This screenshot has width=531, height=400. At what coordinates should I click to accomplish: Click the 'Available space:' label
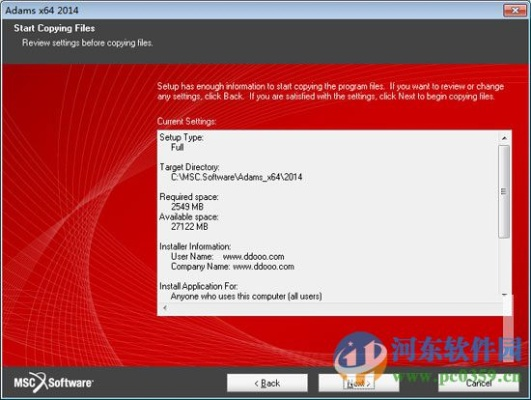tap(189, 217)
